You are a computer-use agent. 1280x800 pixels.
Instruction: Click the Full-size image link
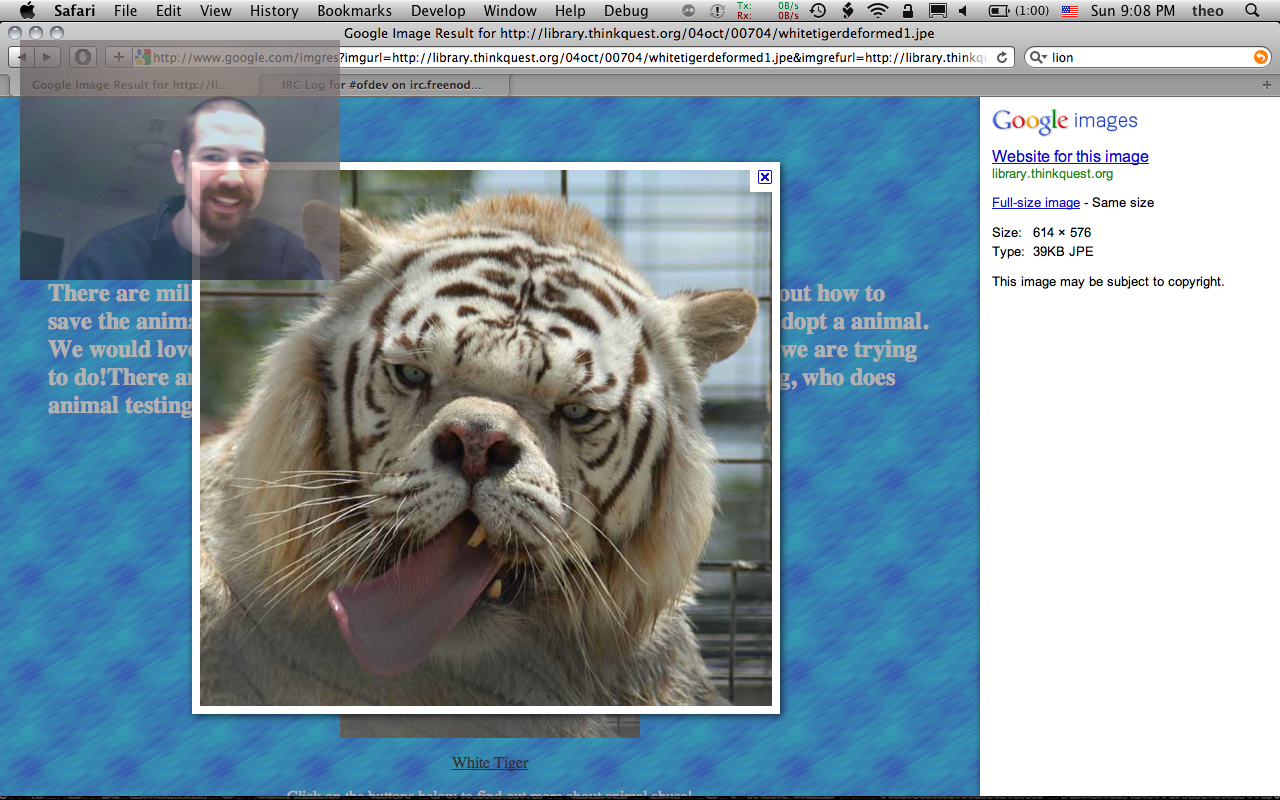[x=1035, y=203]
